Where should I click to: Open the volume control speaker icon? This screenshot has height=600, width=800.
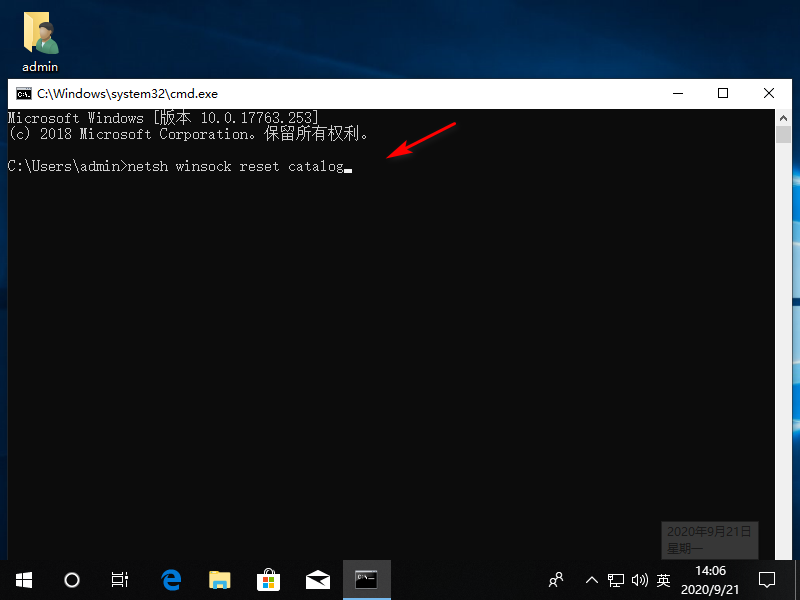640,579
